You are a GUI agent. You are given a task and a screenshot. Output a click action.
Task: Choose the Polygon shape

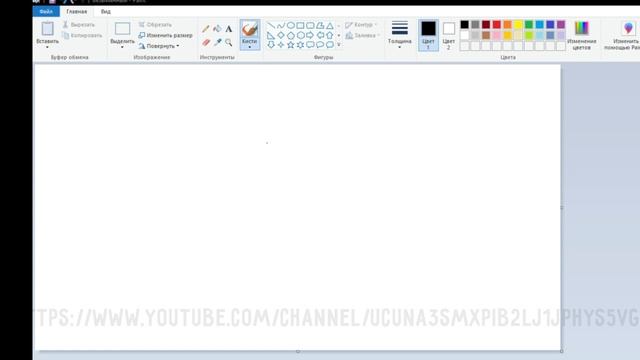(320, 26)
